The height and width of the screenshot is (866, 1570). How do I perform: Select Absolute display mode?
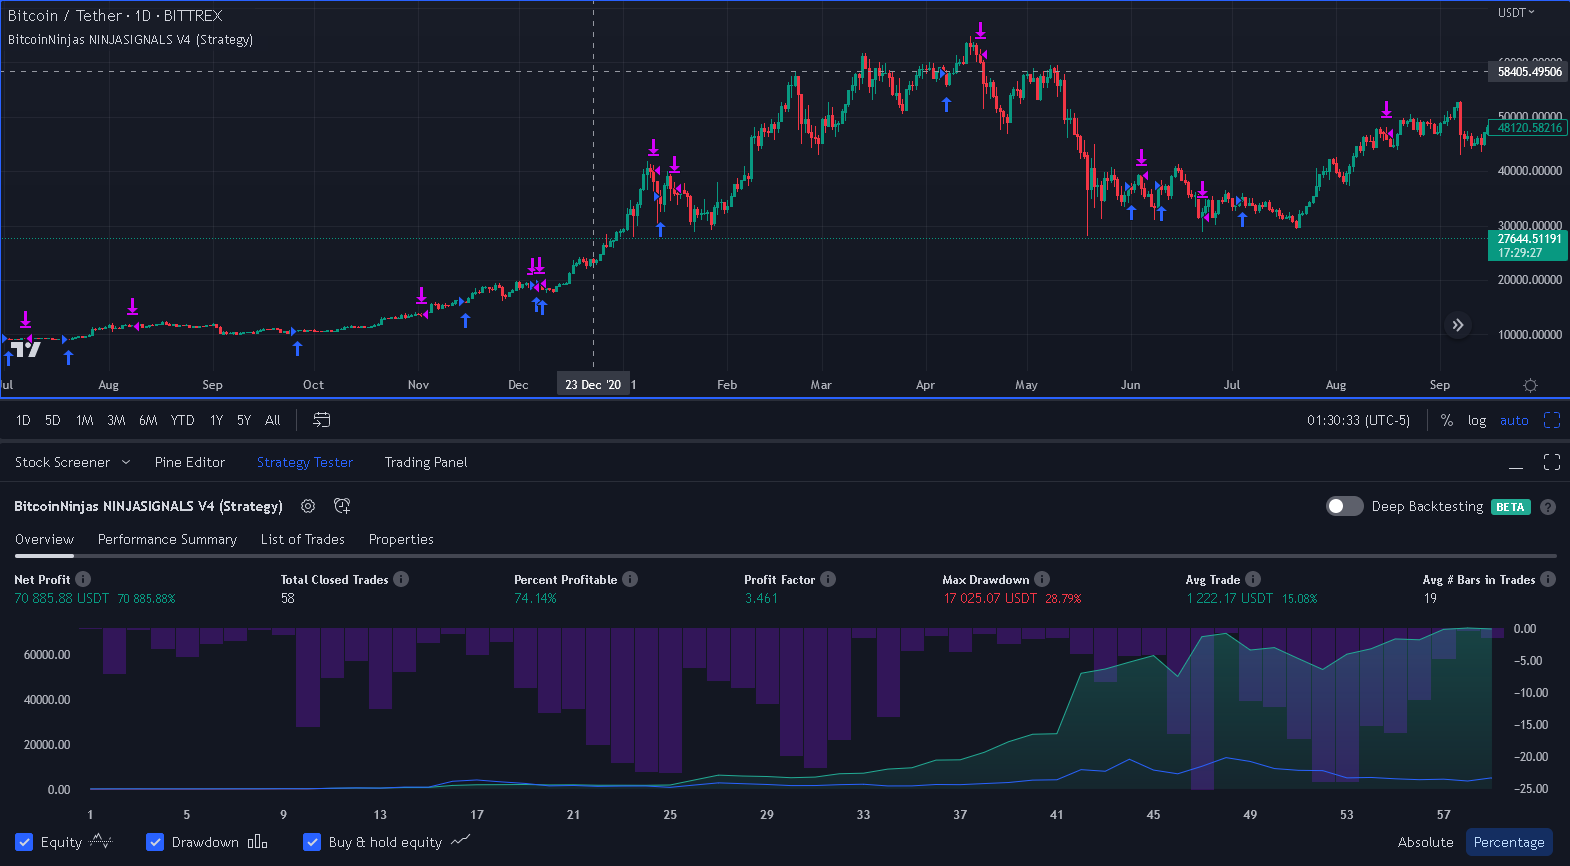pyautogui.click(x=1425, y=842)
